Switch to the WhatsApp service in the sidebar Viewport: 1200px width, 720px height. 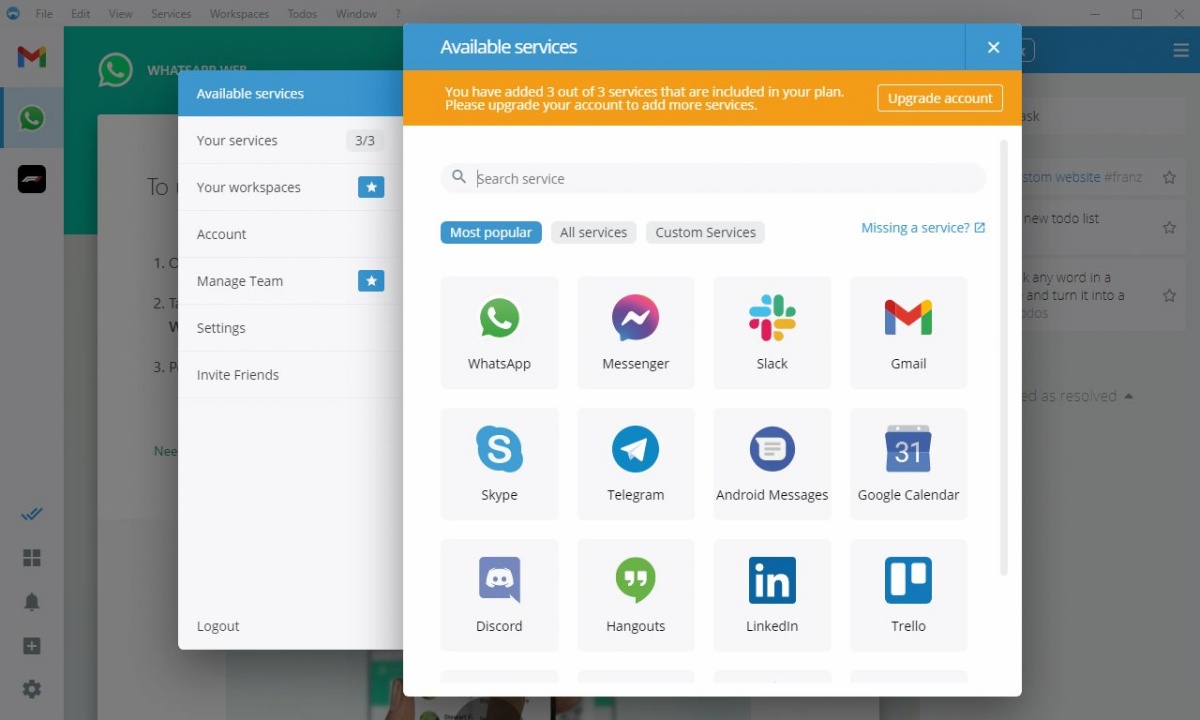coord(32,118)
